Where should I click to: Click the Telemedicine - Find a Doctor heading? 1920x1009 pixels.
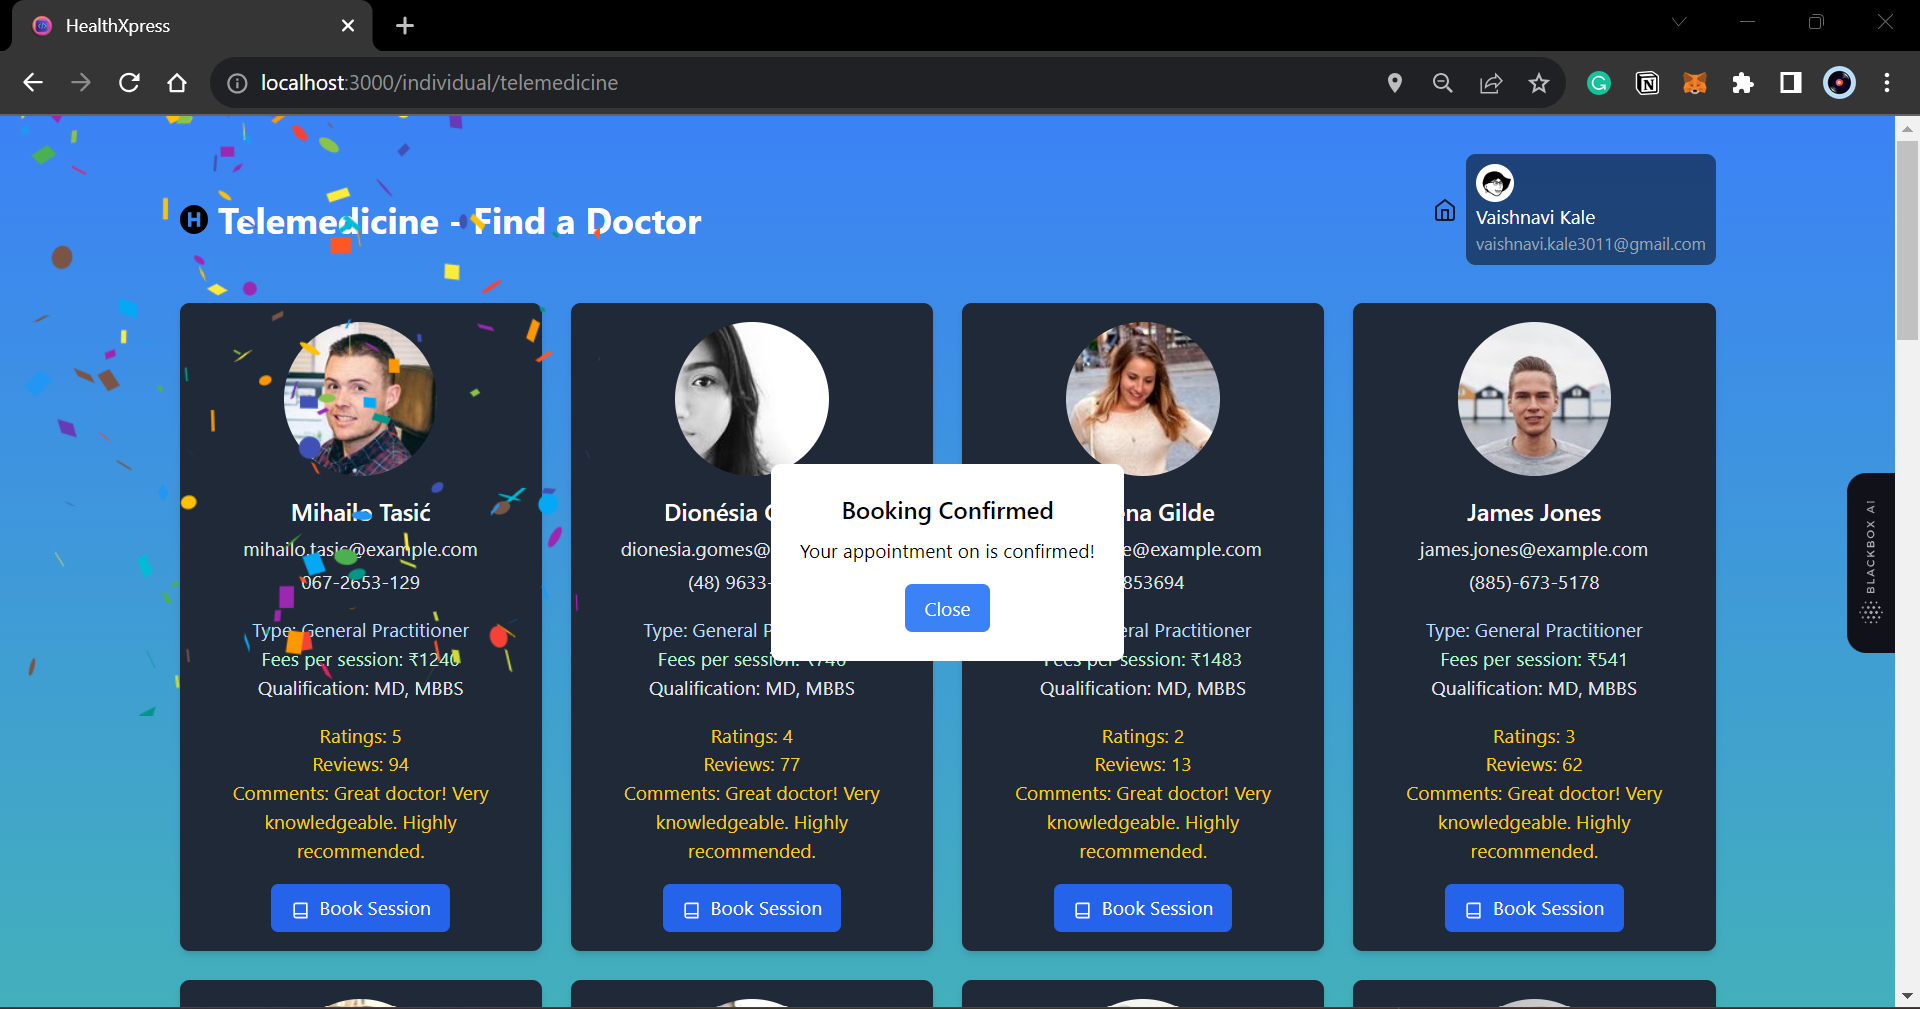(x=460, y=221)
